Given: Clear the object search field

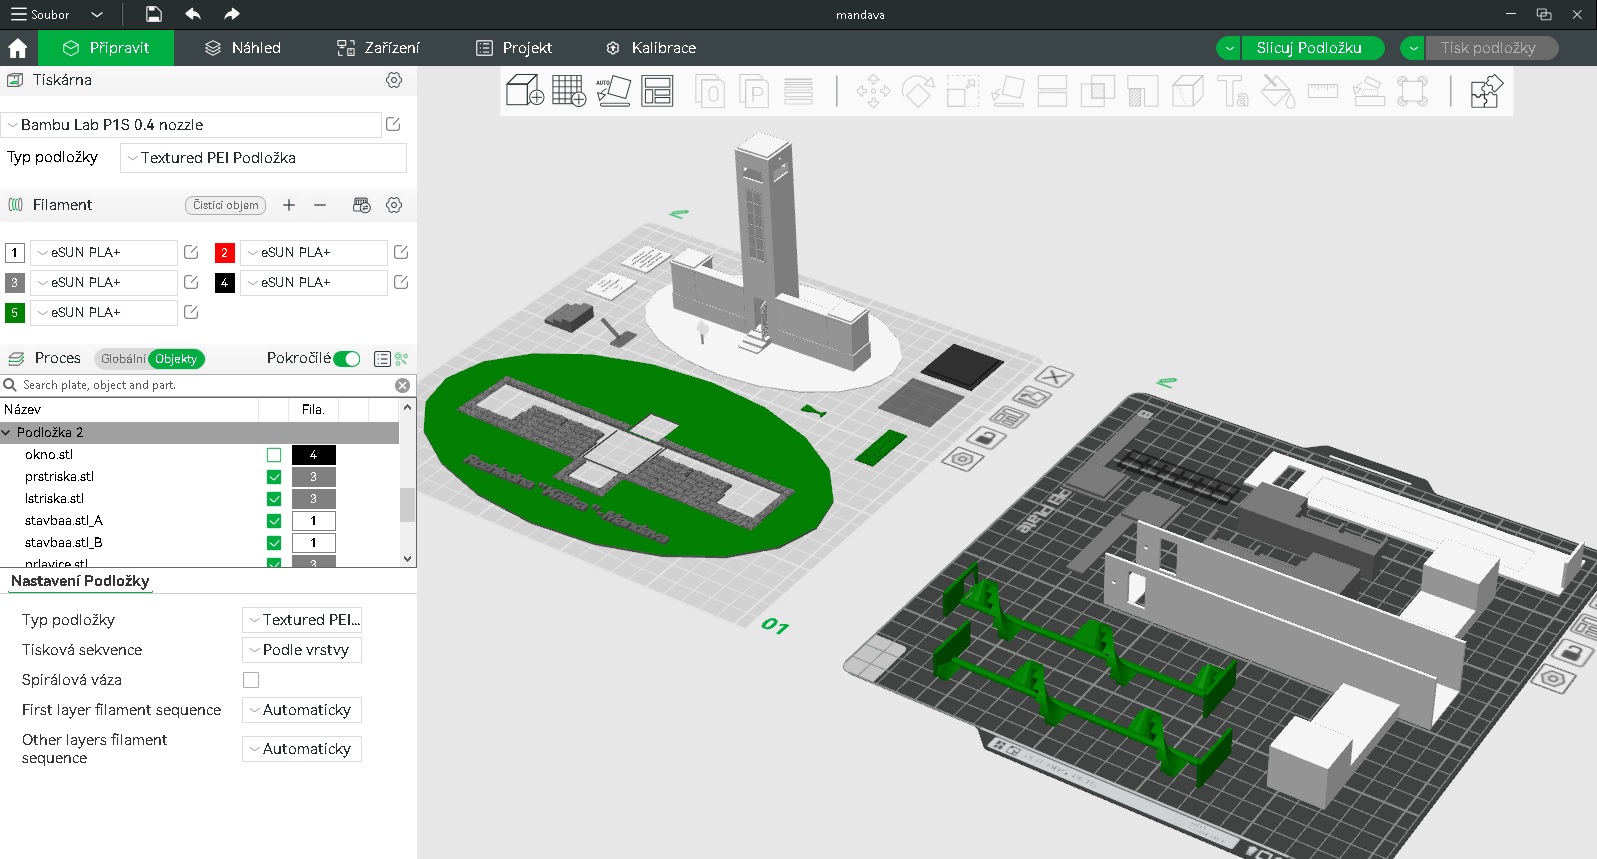Looking at the screenshot, I should (x=402, y=385).
